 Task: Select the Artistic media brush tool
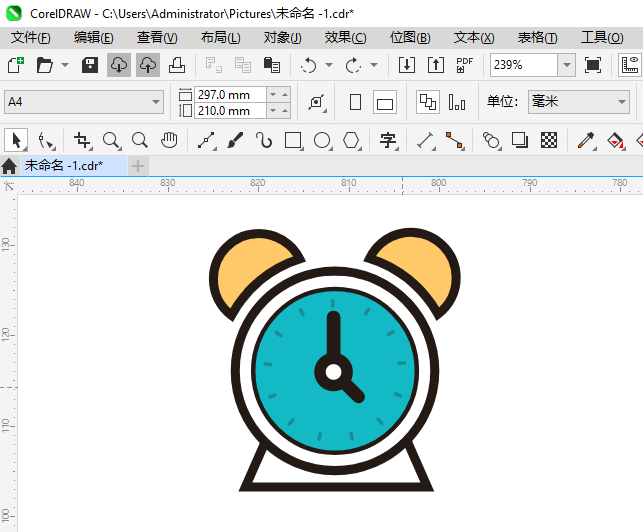pyautogui.click(x=235, y=140)
